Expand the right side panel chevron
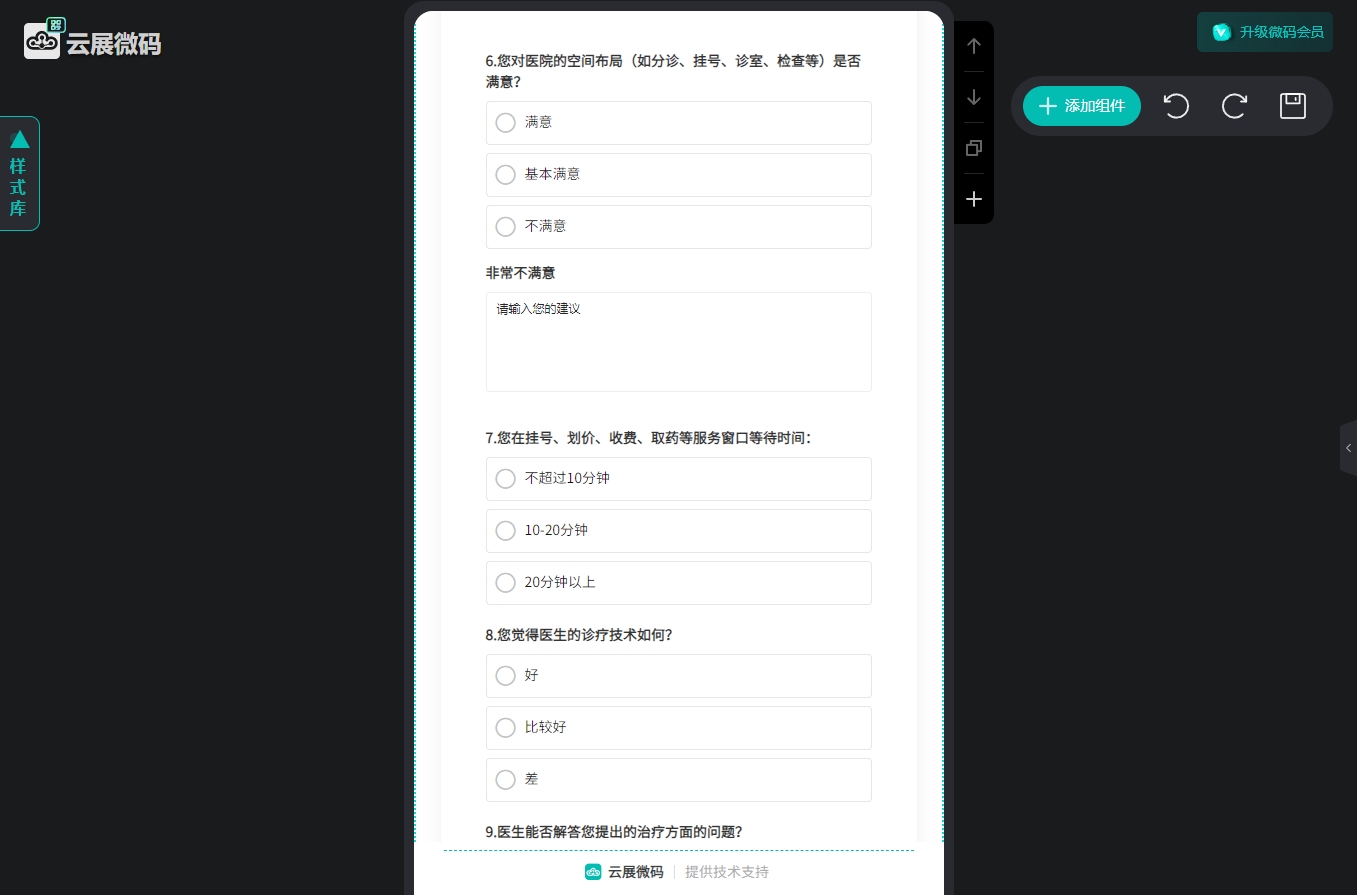Screen dimensions: 1357x895 [1348, 448]
